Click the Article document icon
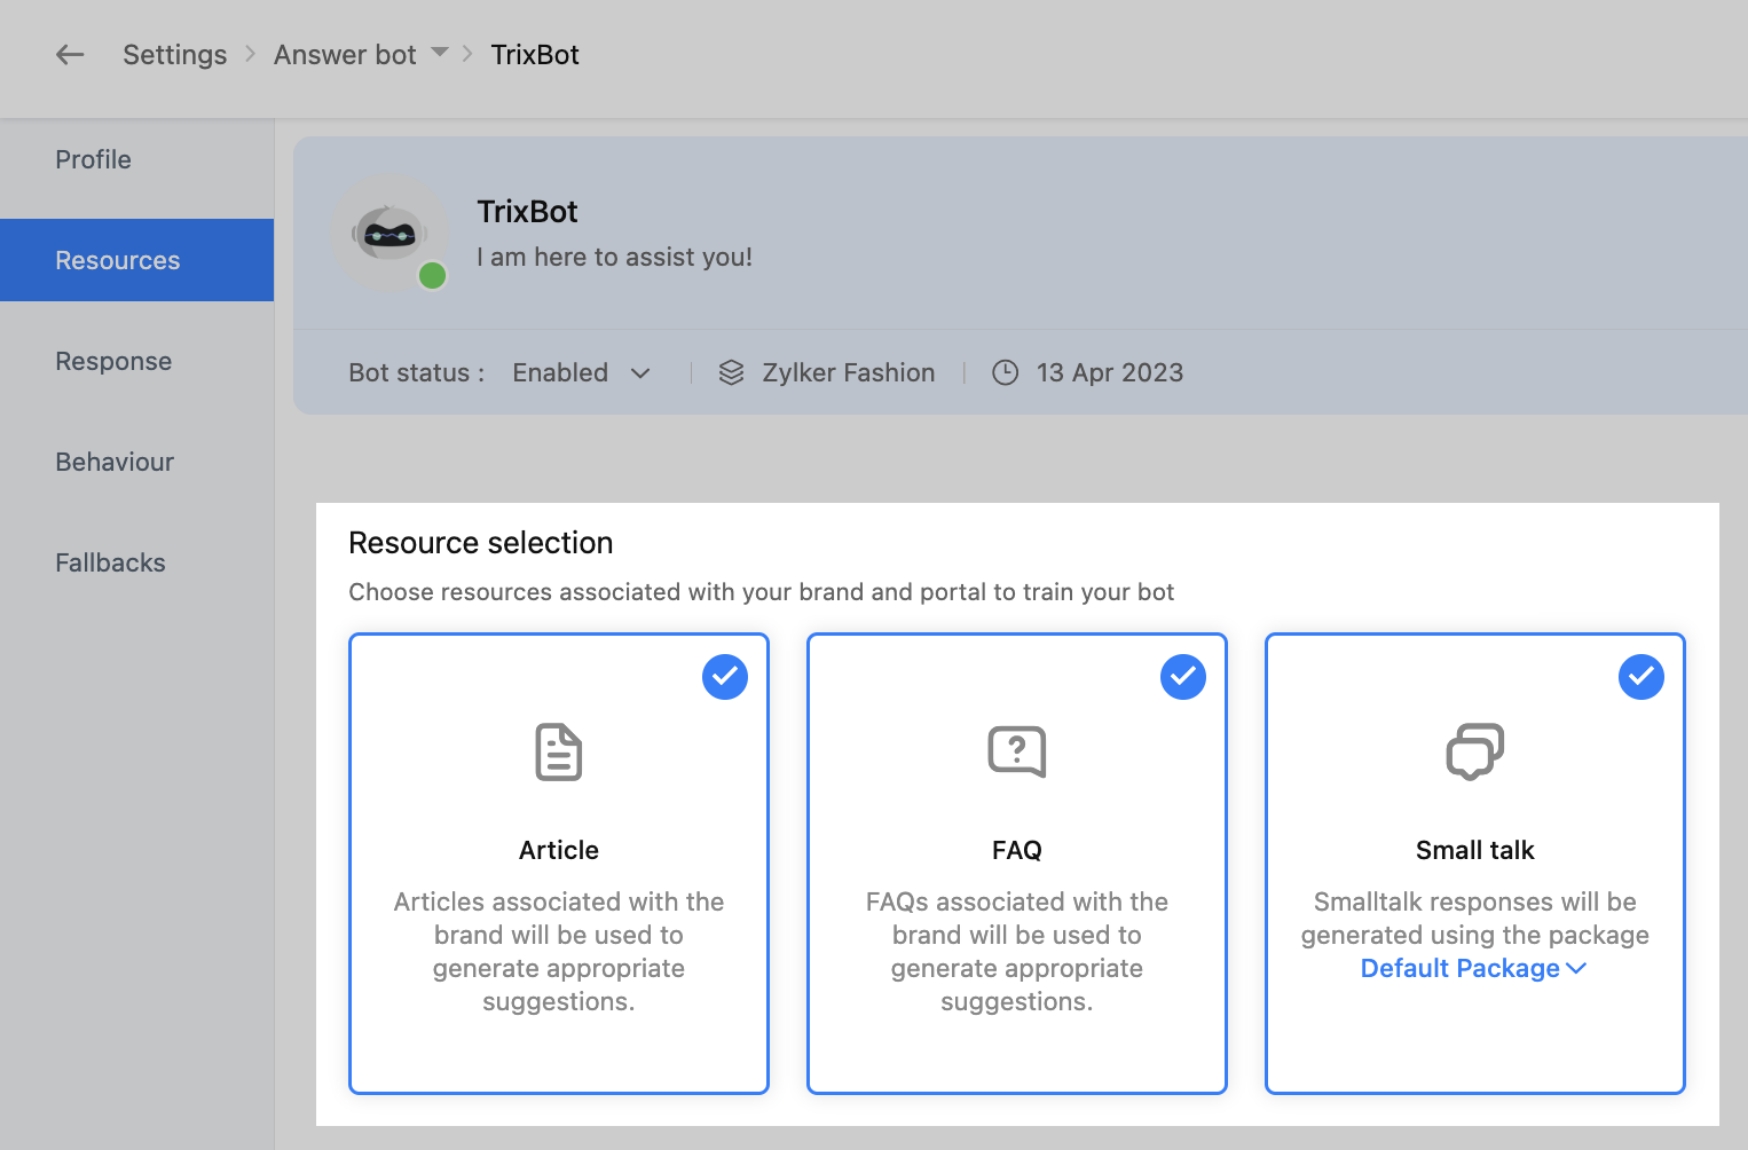The image size is (1748, 1150). (x=558, y=752)
